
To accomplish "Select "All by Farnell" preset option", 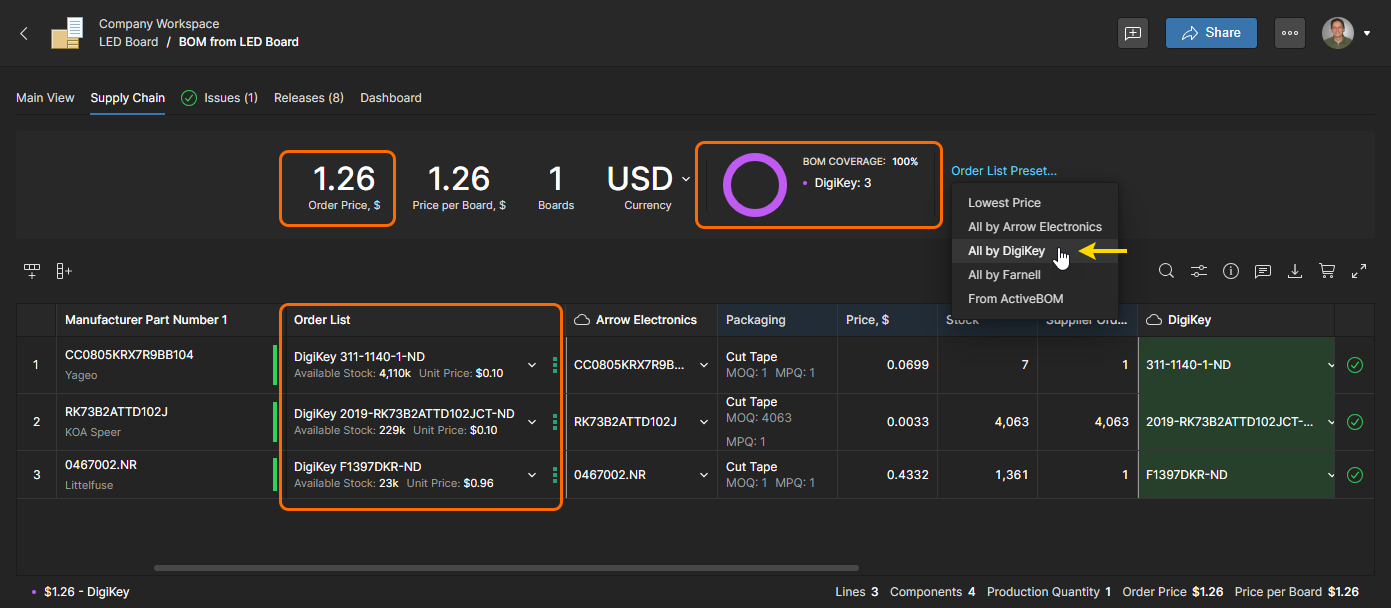I will 1004,275.
